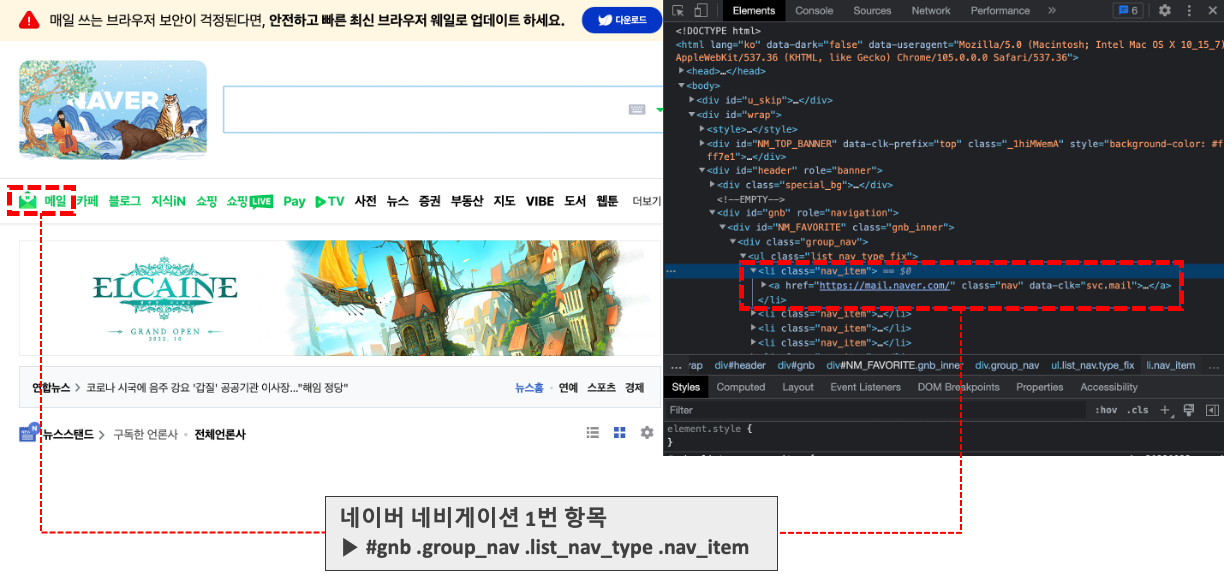Switch to the Performance tab

point(1000,11)
